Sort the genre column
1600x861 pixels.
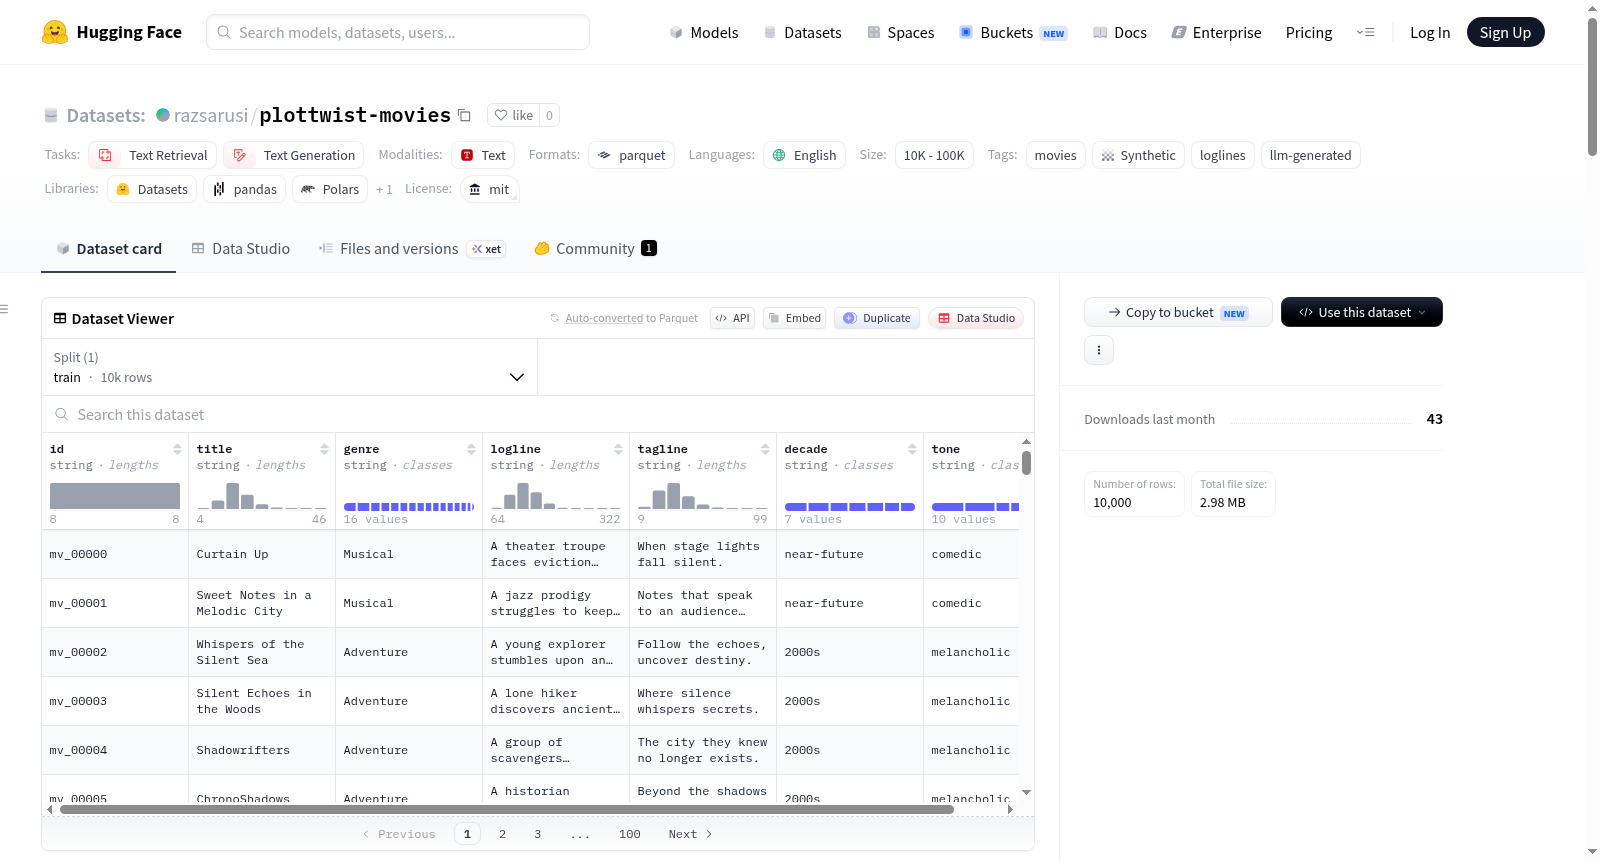click(471, 449)
